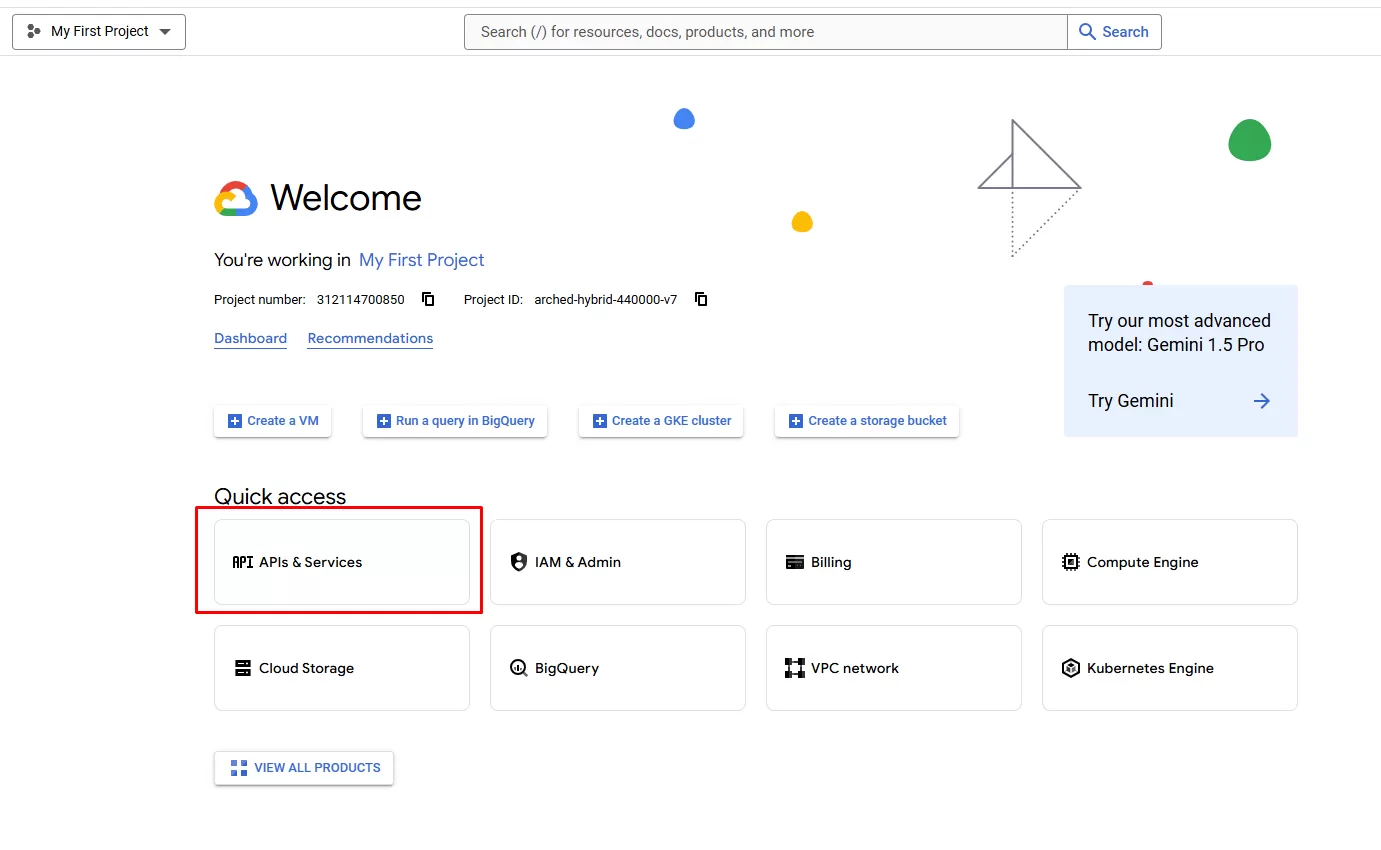Click the VPC network icon
Viewport: 1381px width, 850px height.
click(x=795, y=668)
